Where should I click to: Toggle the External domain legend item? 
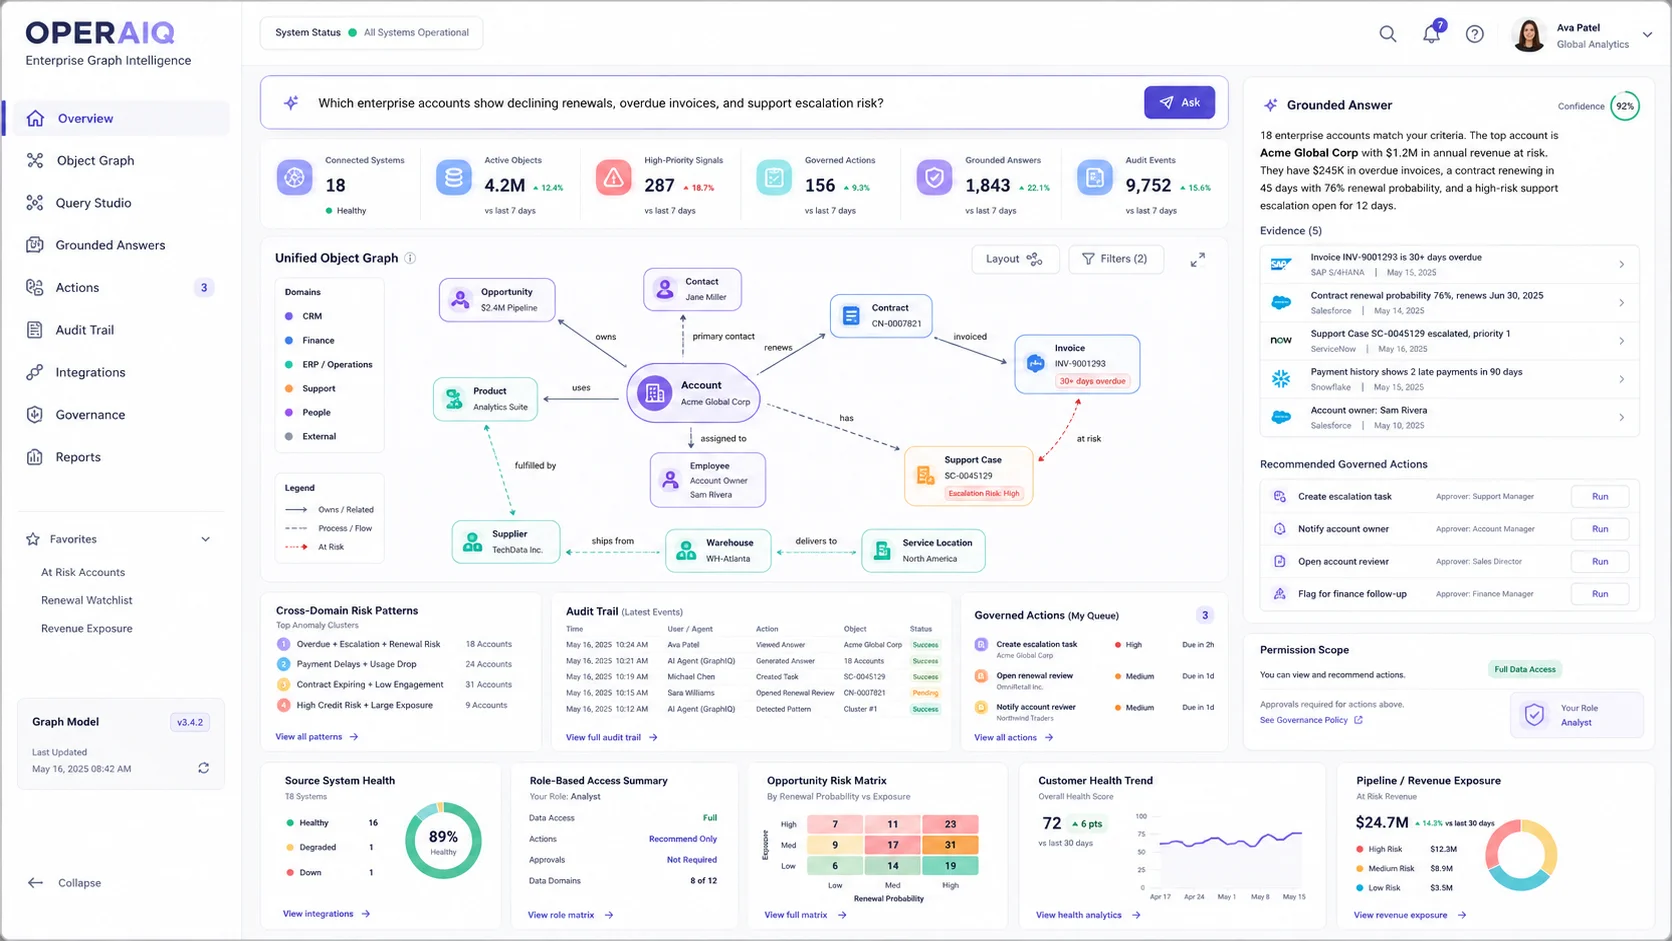311,436
